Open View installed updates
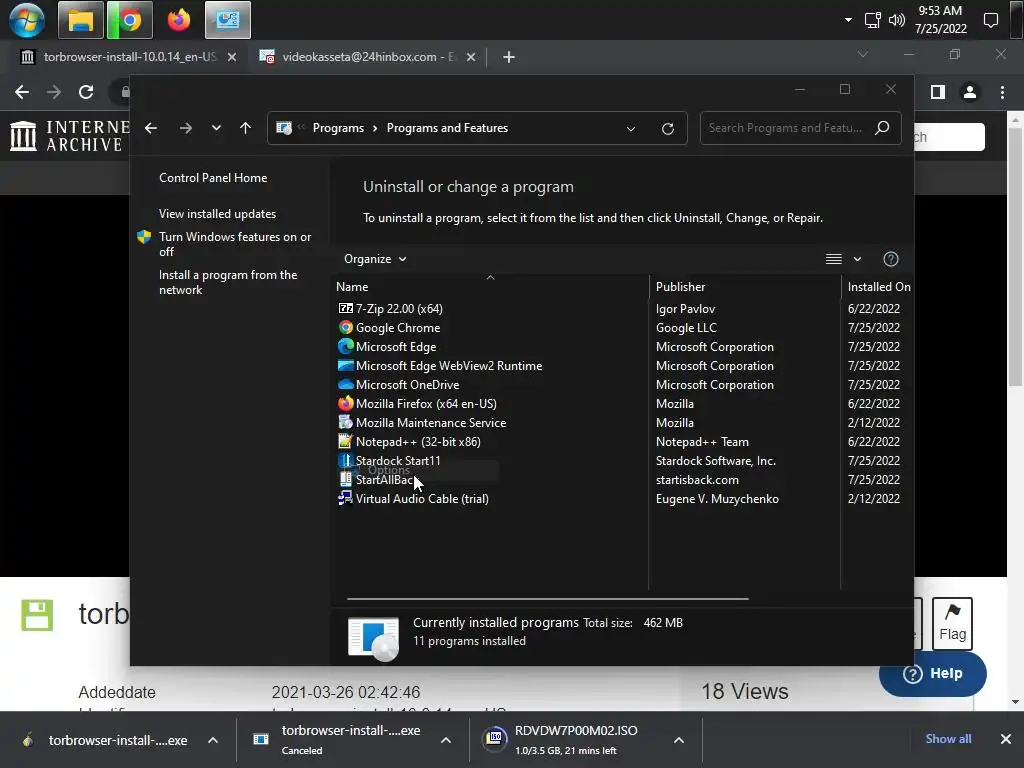The image size is (1024, 768). [217, 214]
